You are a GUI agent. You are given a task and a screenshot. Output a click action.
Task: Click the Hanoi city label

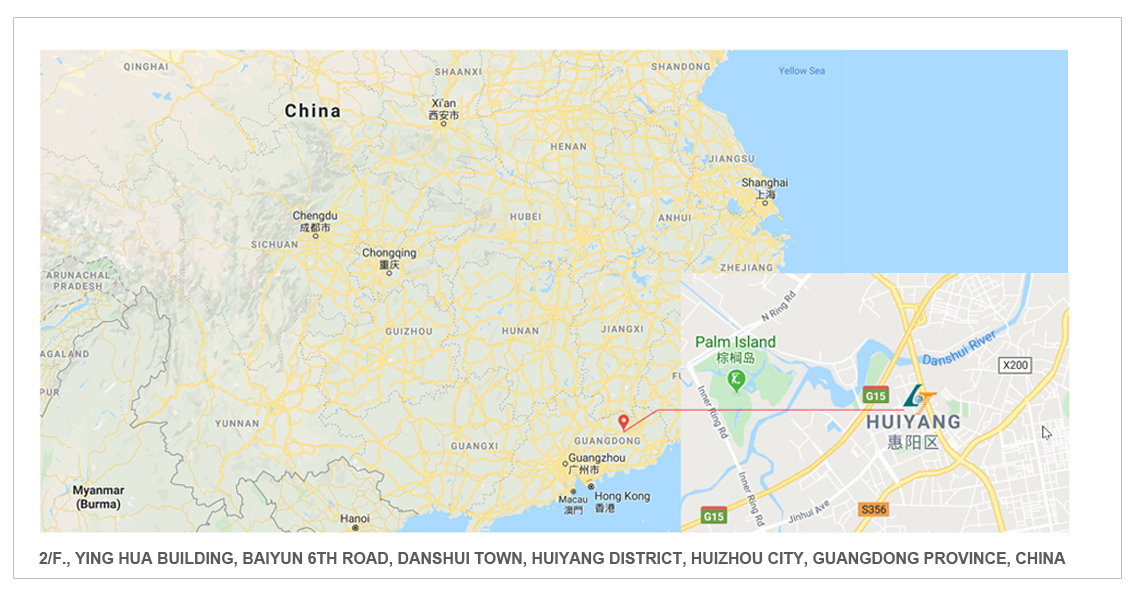(355, 518)
